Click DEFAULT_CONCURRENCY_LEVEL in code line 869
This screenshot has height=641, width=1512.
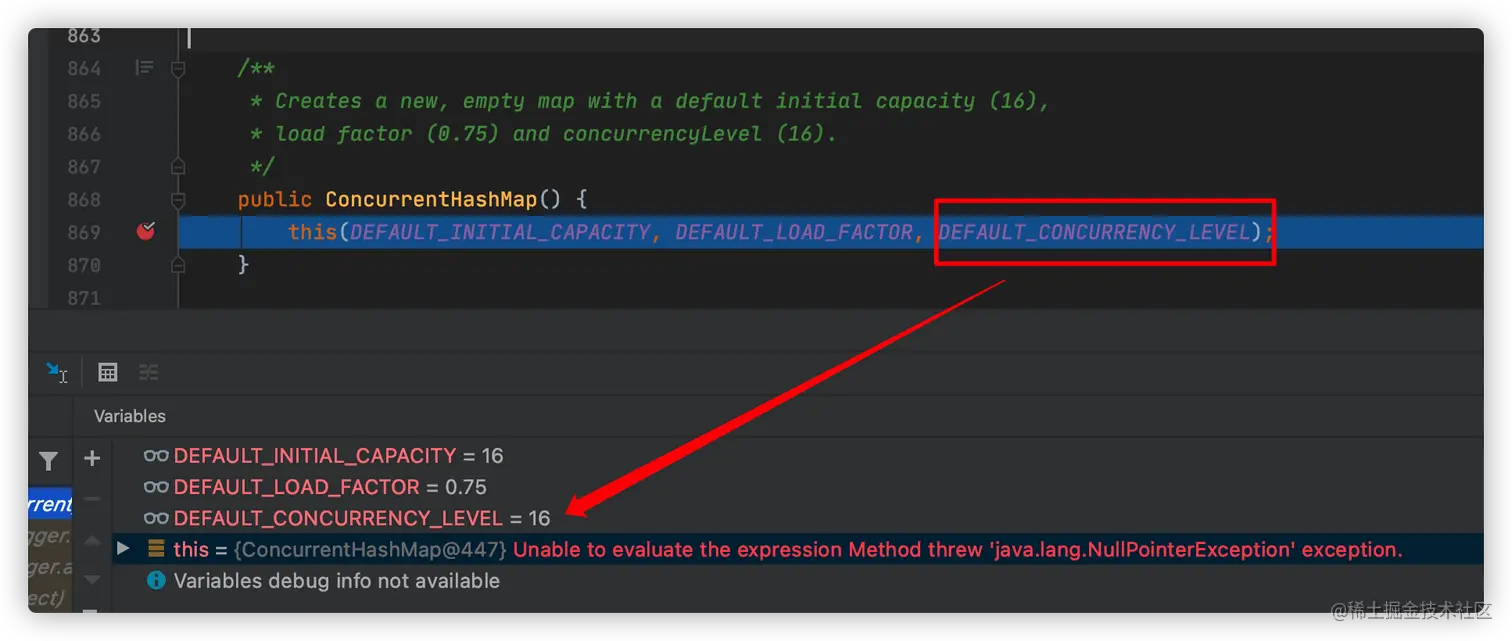pos(1095,232)
